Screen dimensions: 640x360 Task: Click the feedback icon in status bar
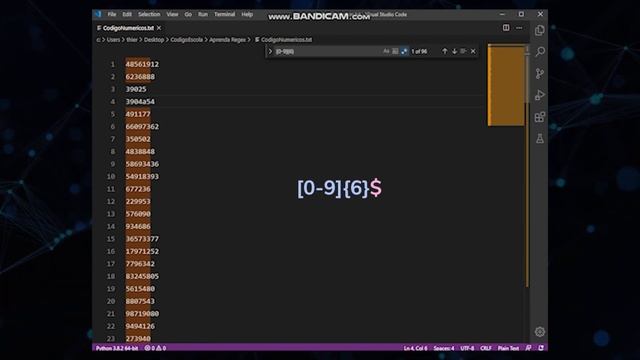pos(529,348)
